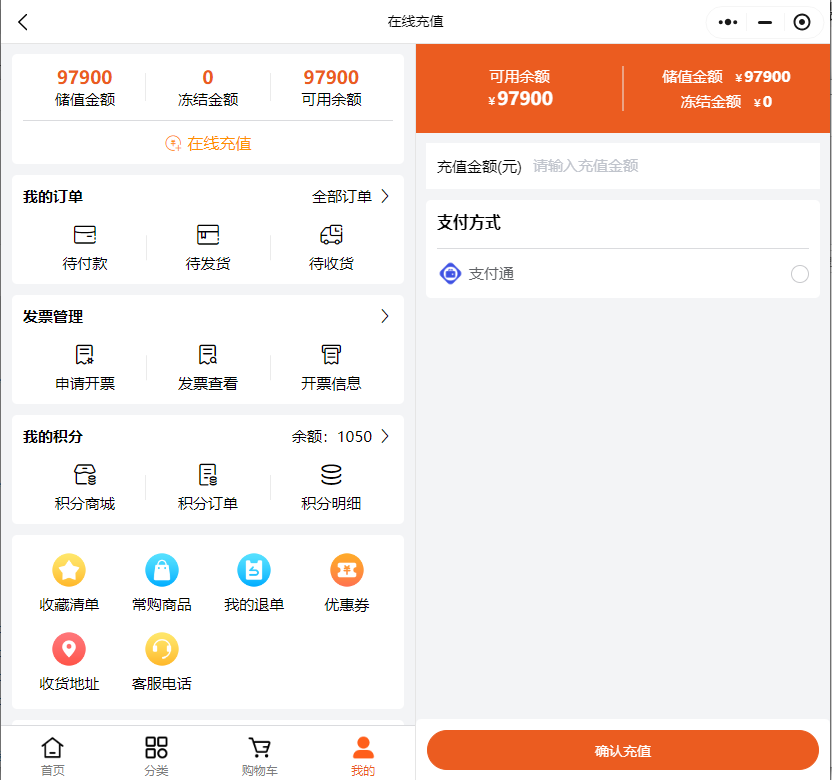
Task: Click the 发票查看 invoice view icon
Action: coord(208,355)
